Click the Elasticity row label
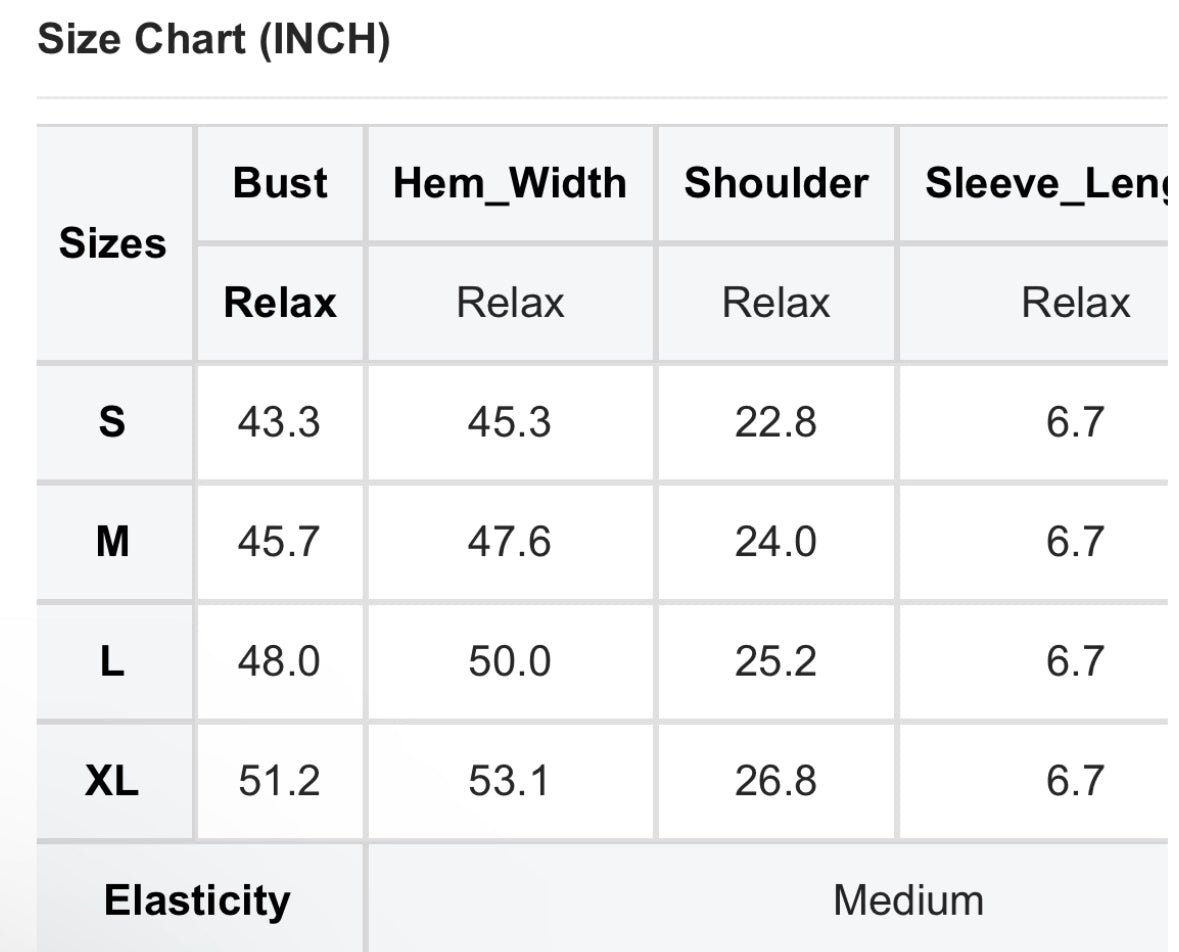The height and width of the screenshot is (952, 1179). point(197,900)
